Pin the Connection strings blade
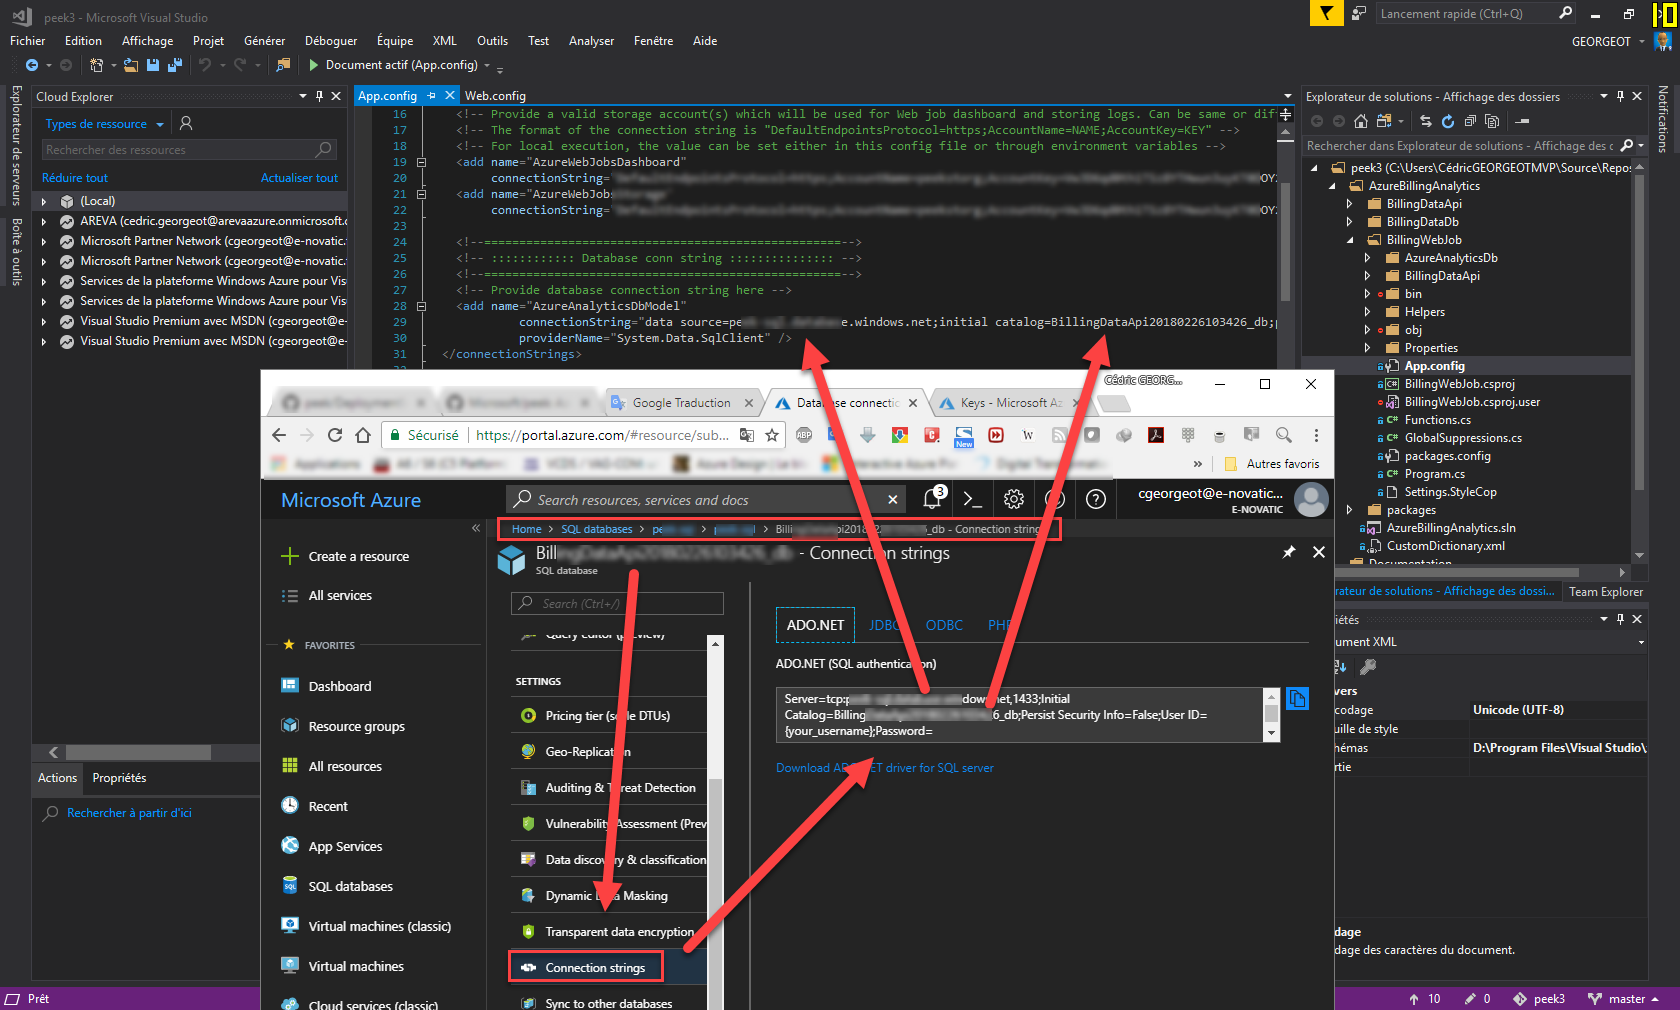Viewport: 1680px width, 1010px height. coord(1289,552)
